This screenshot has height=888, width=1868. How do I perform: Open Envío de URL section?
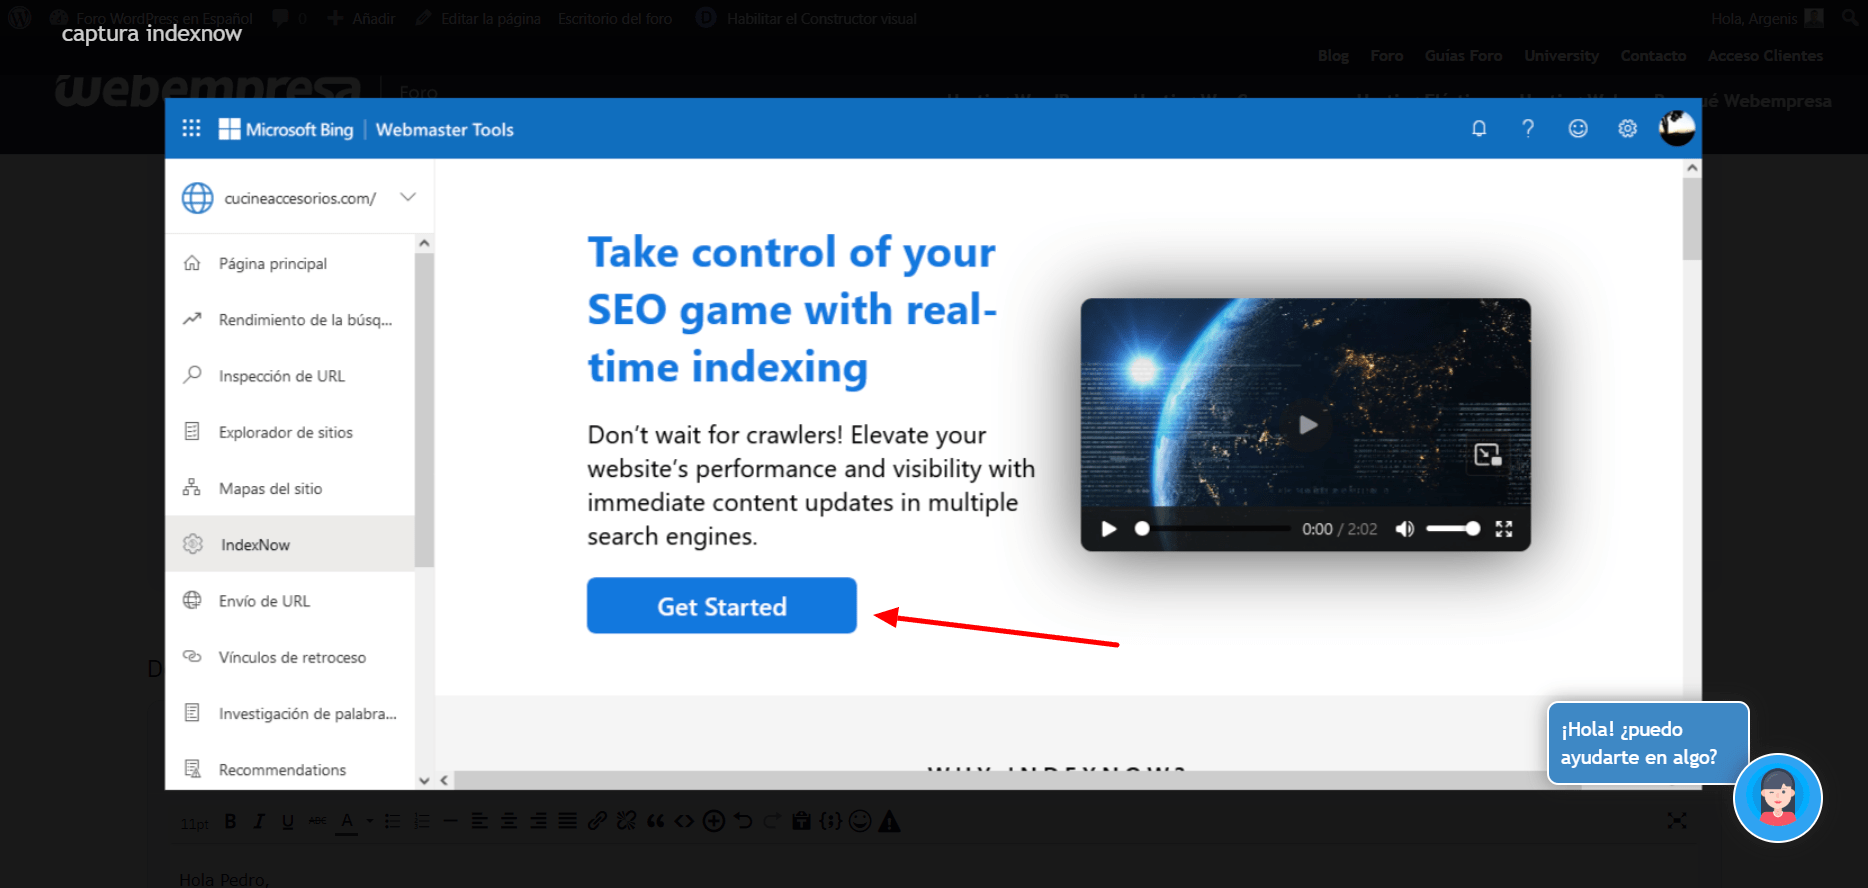tap(290, 601)
